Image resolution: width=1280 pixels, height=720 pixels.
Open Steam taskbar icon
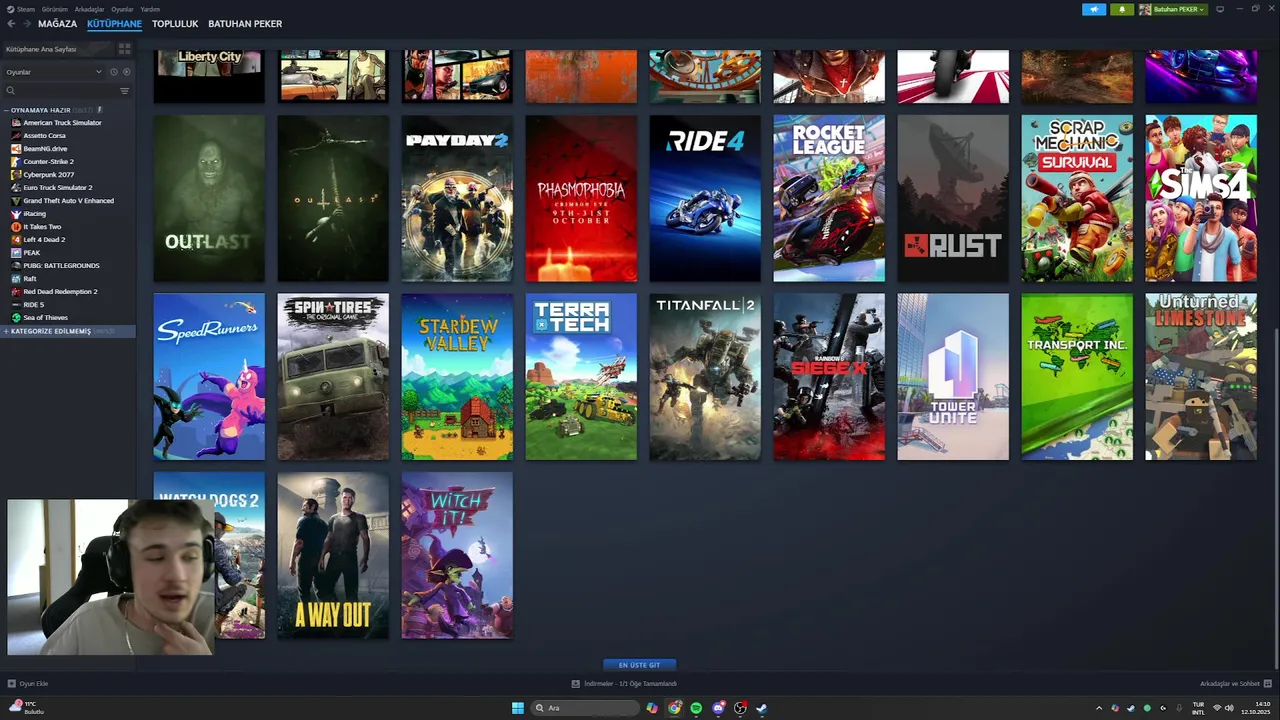point(761,708)
